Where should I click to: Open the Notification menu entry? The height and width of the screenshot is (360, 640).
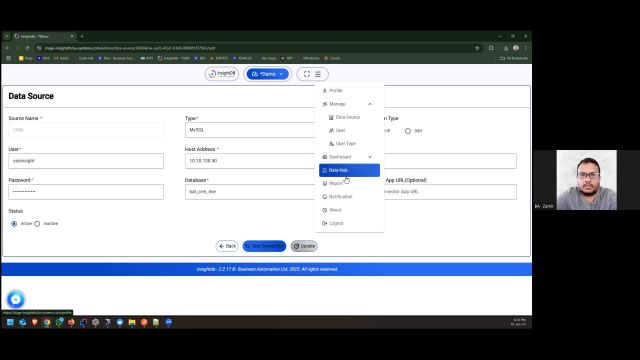click(349, 197)
